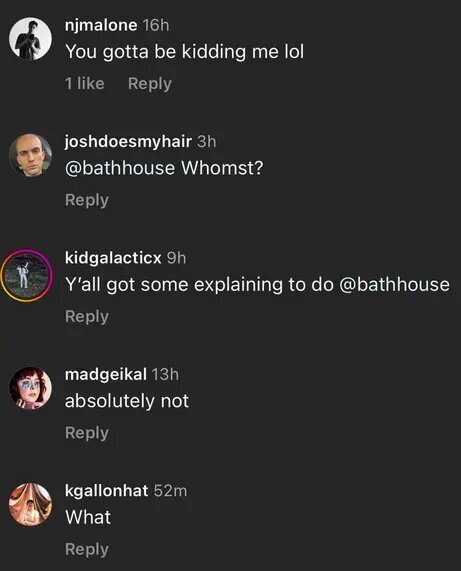Open joshdoesmyhair's profile avatar
The height and width of the screenshot is (571, 461).
point(30,155)
